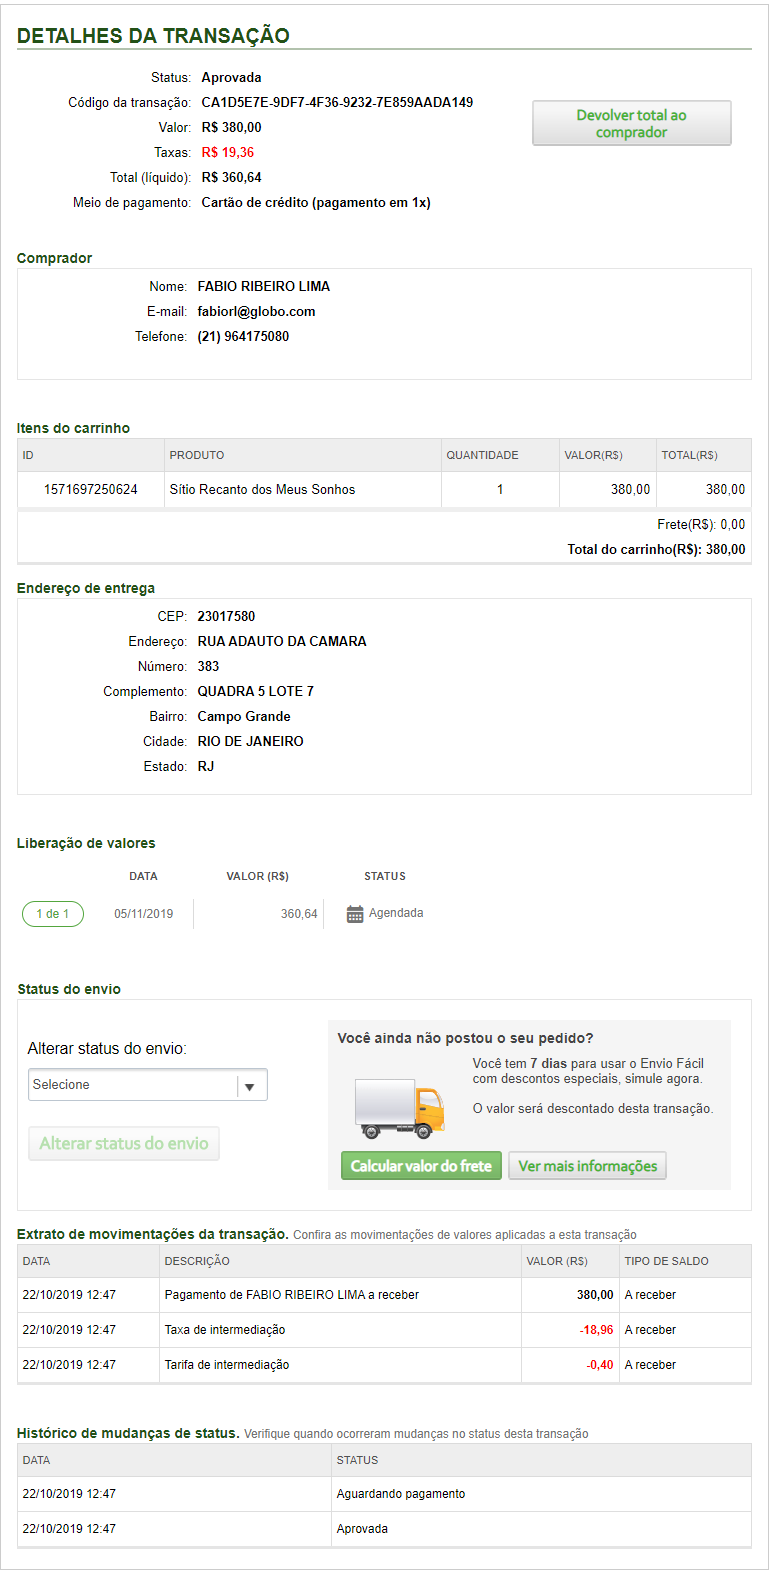Screen dimensions: 772x1578
Task: Click the buyer email fabiorl@globo.com
Action: click(x=256, y=311)
